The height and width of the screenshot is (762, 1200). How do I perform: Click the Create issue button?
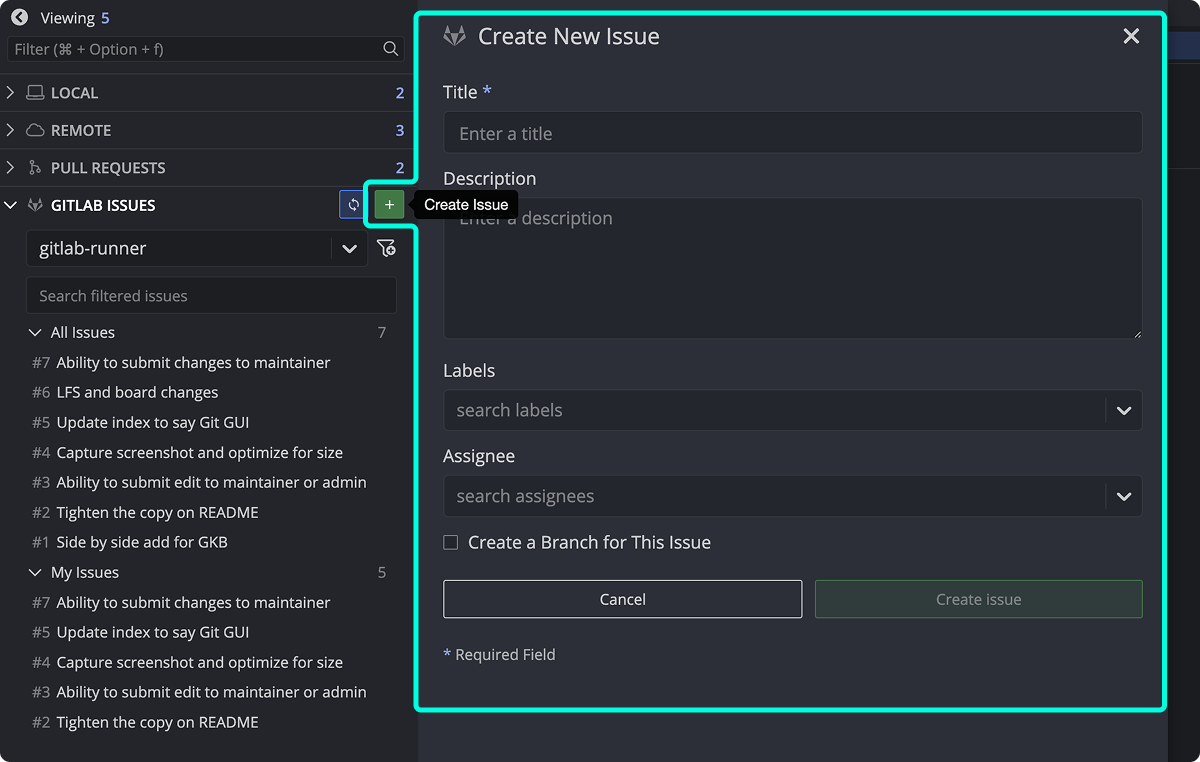point(978,599)
